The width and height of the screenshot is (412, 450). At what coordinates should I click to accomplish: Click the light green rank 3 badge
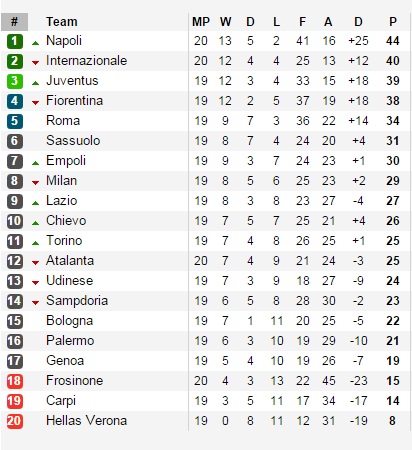[x=15, y=81]
